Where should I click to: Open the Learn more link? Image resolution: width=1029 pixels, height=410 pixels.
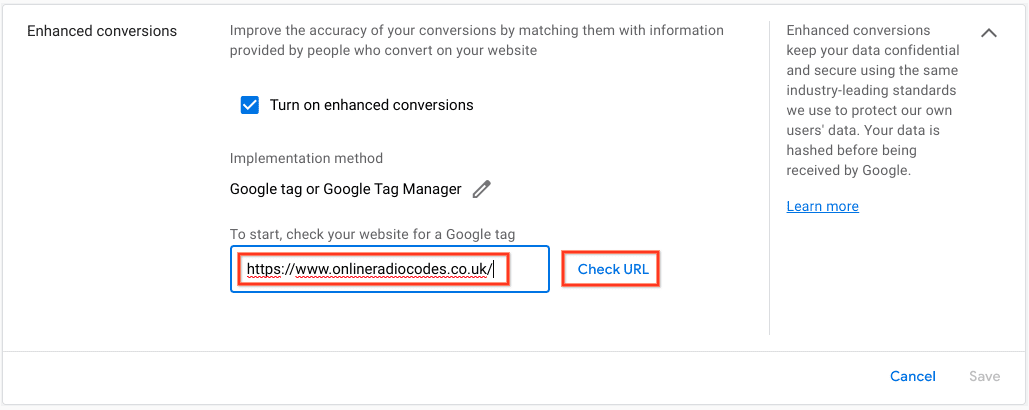point(822,206)
